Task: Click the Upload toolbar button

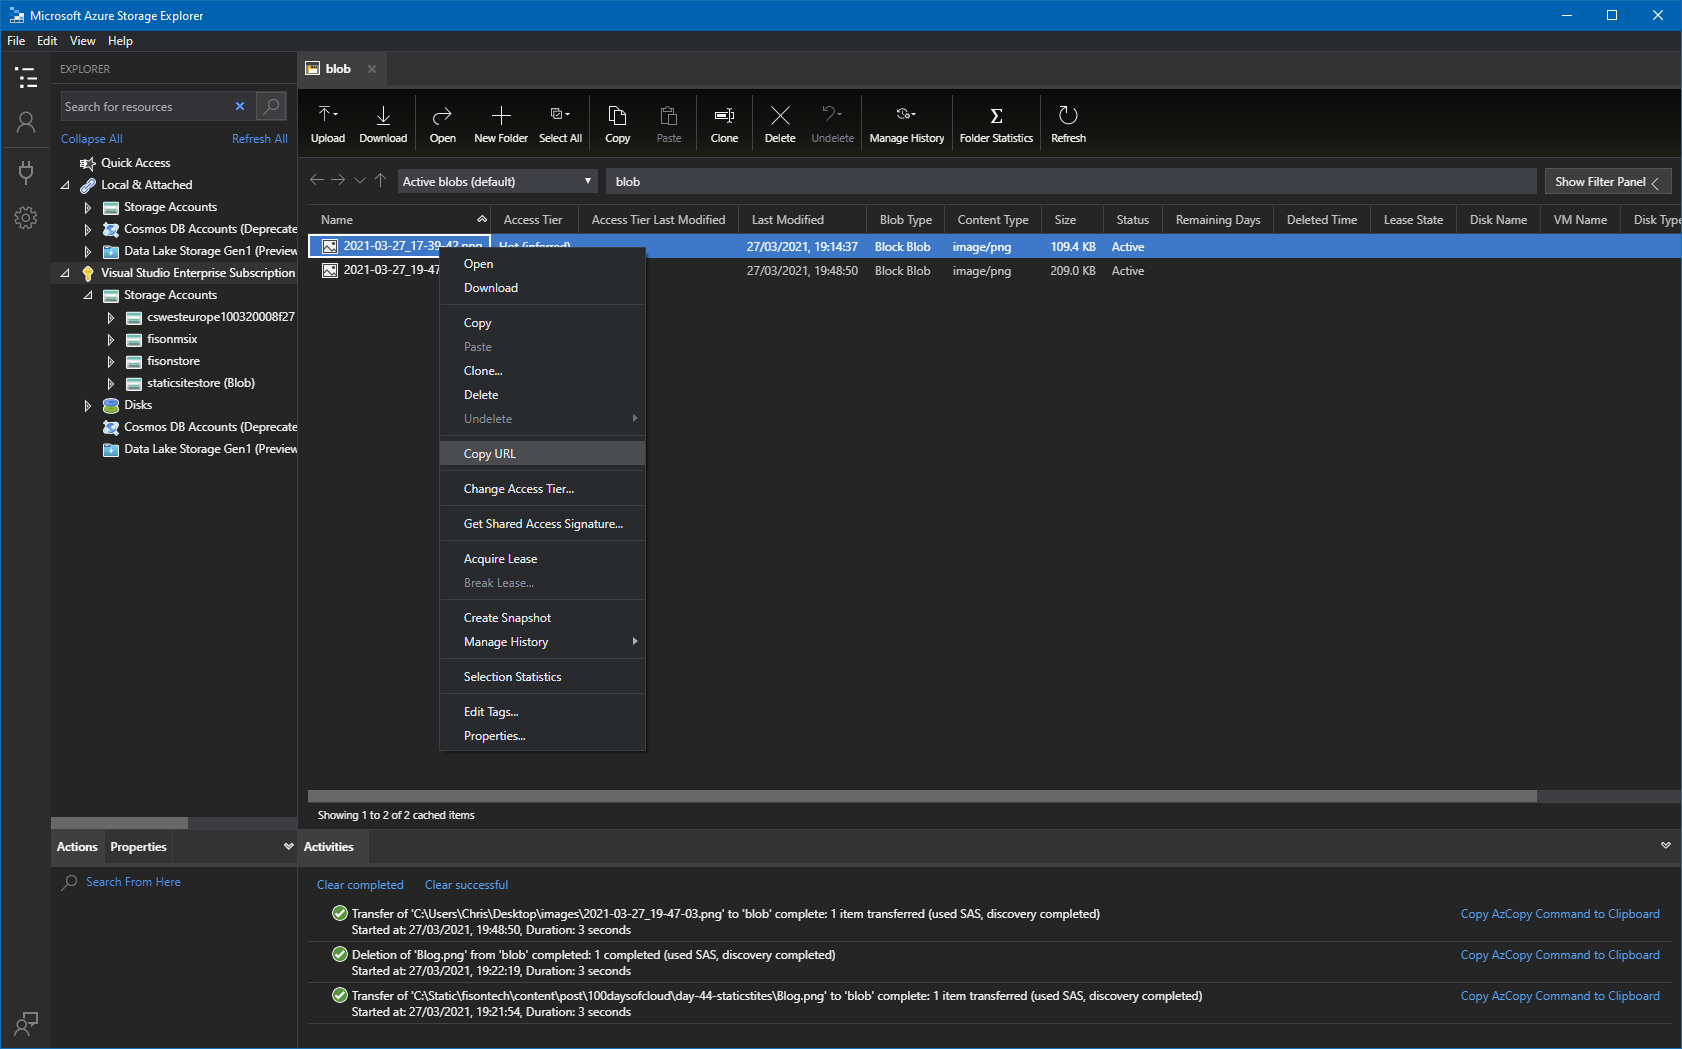Action: [327, 124]
